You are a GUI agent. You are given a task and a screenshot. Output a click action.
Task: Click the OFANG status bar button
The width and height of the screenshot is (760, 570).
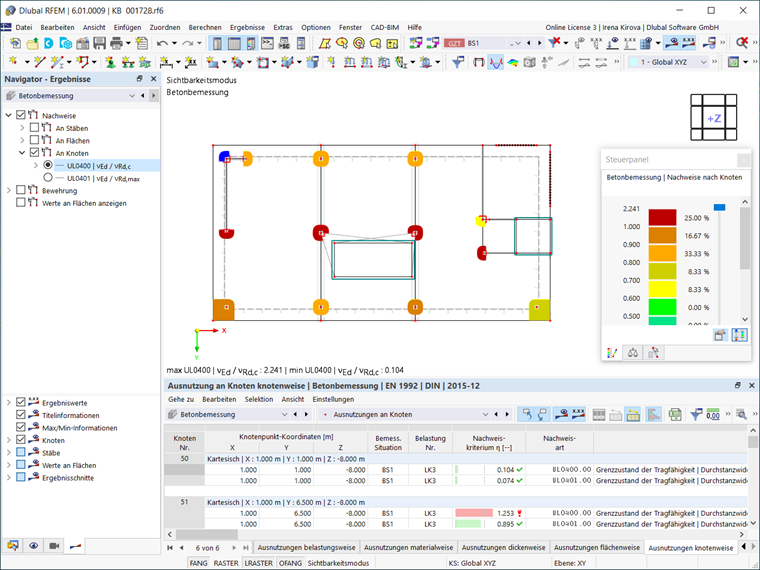[x=290, y=563]
